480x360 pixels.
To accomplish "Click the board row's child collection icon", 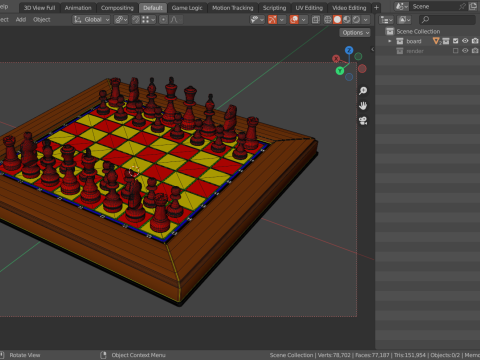I will click(x=446, y=41).
